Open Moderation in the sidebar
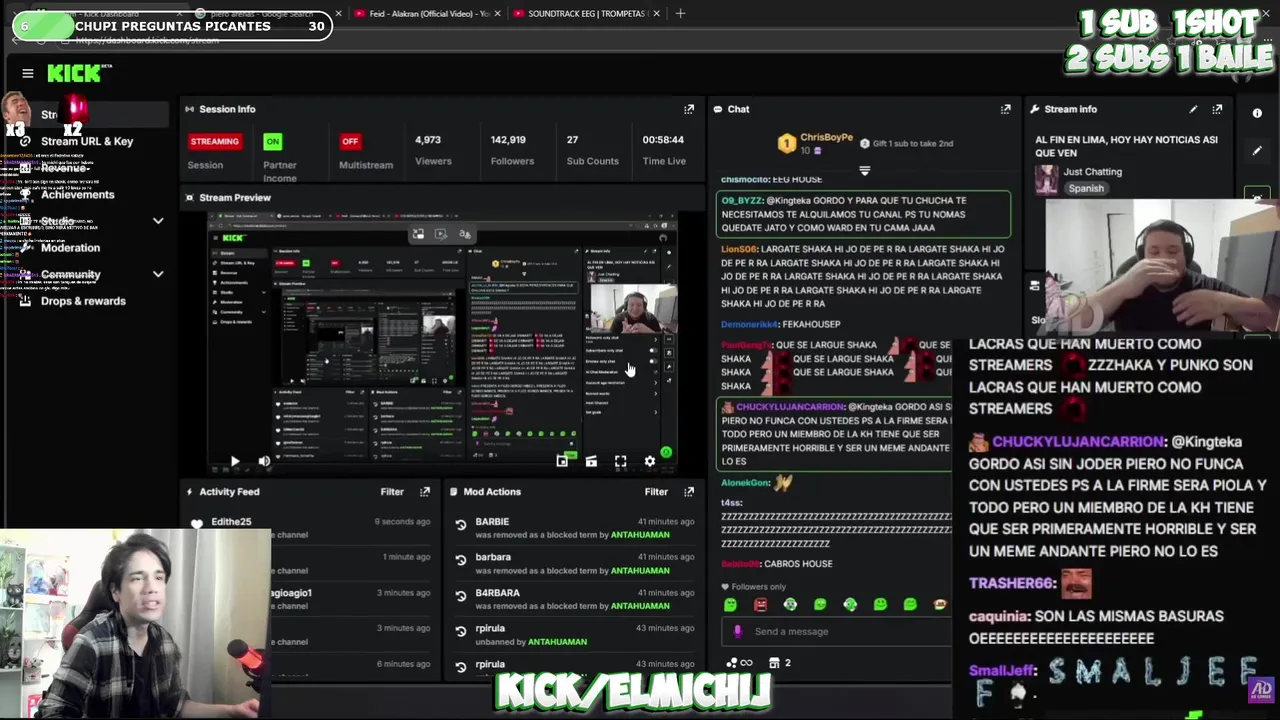Viewport: 1280px width, 720px height. pos(70,247)
